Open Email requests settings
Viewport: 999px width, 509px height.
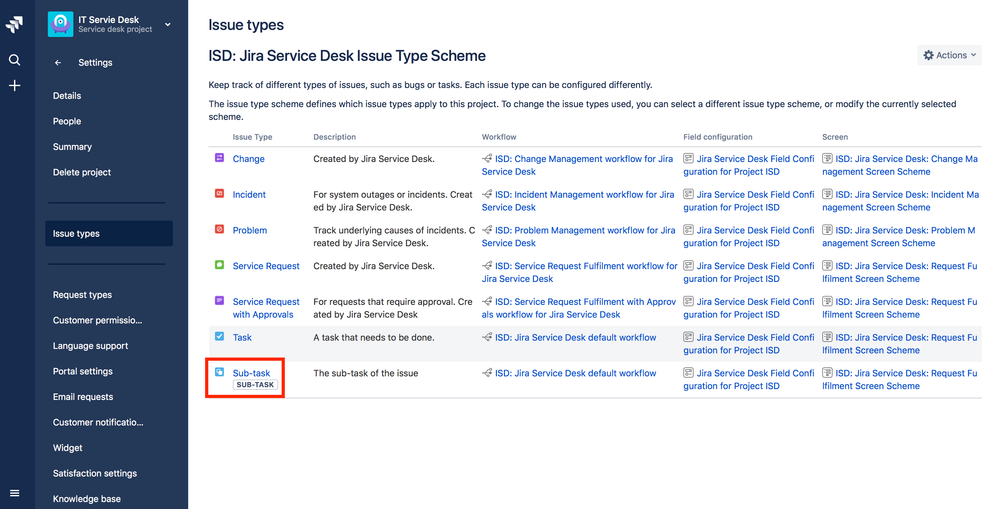[x=83, y=396]
